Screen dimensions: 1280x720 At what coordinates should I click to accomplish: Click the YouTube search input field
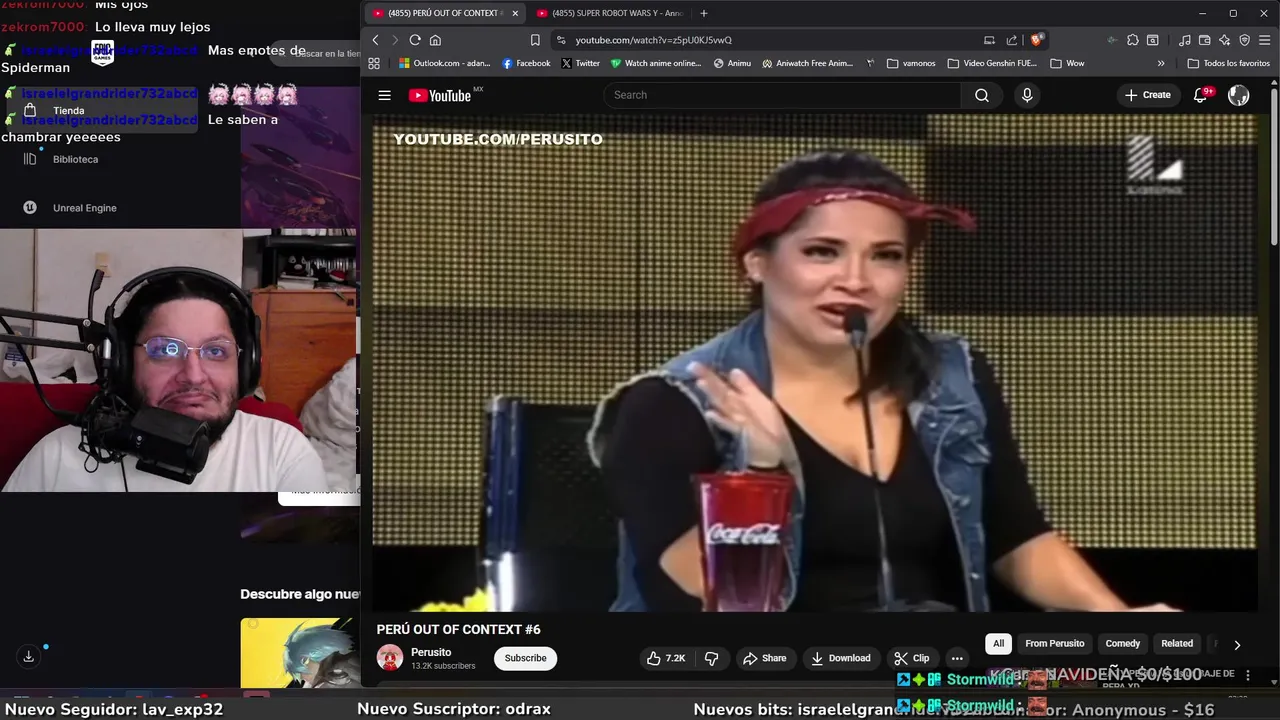[x=782, y=95]
